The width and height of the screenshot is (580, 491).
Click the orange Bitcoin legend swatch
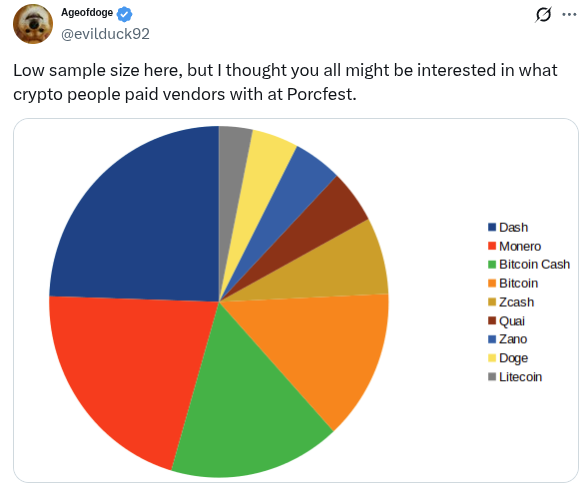492,283
